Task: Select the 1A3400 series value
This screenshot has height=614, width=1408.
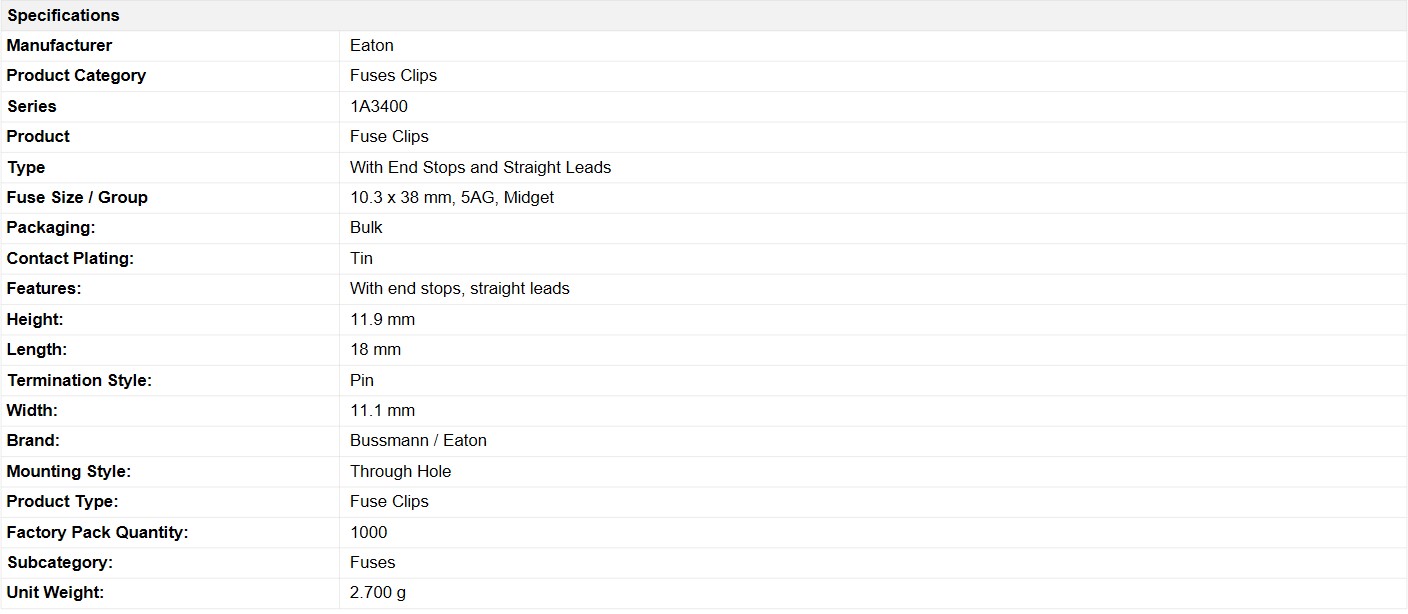Action: click(379, 106)
